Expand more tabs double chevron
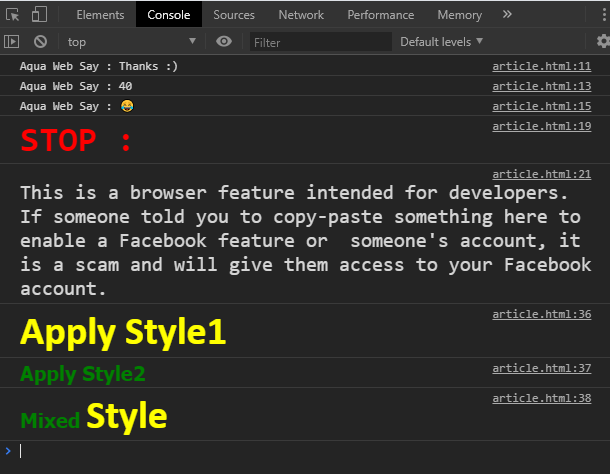Viewport: 610px width, 474px height. click(x=507, y=14)
